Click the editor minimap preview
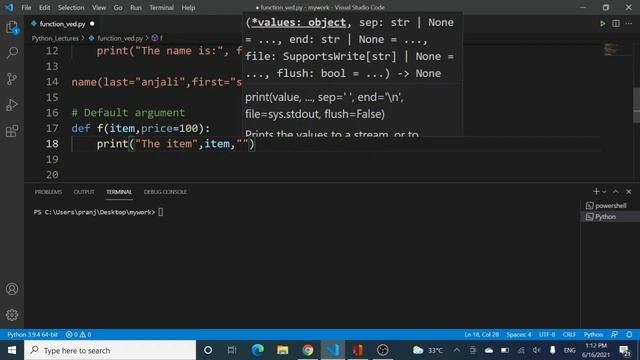This screenshot has width=640, height=360. (x=611, y=49)
